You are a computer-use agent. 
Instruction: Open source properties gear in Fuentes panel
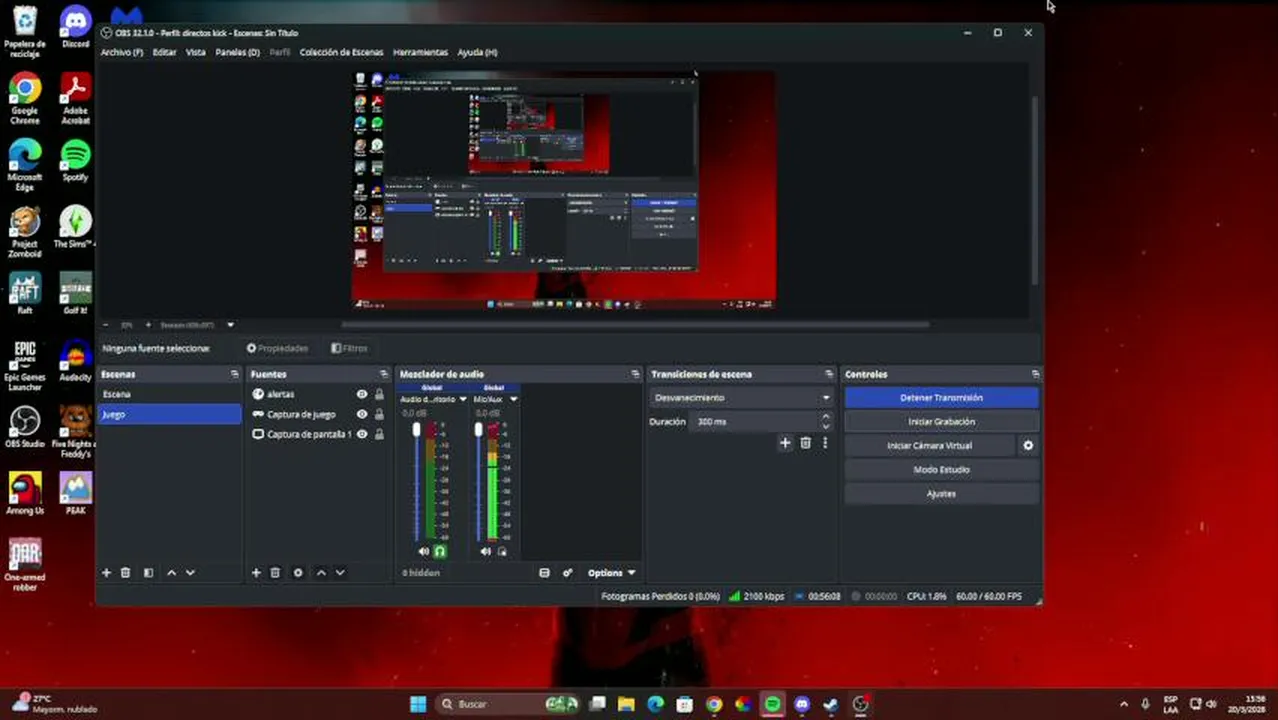click(298, 573)
